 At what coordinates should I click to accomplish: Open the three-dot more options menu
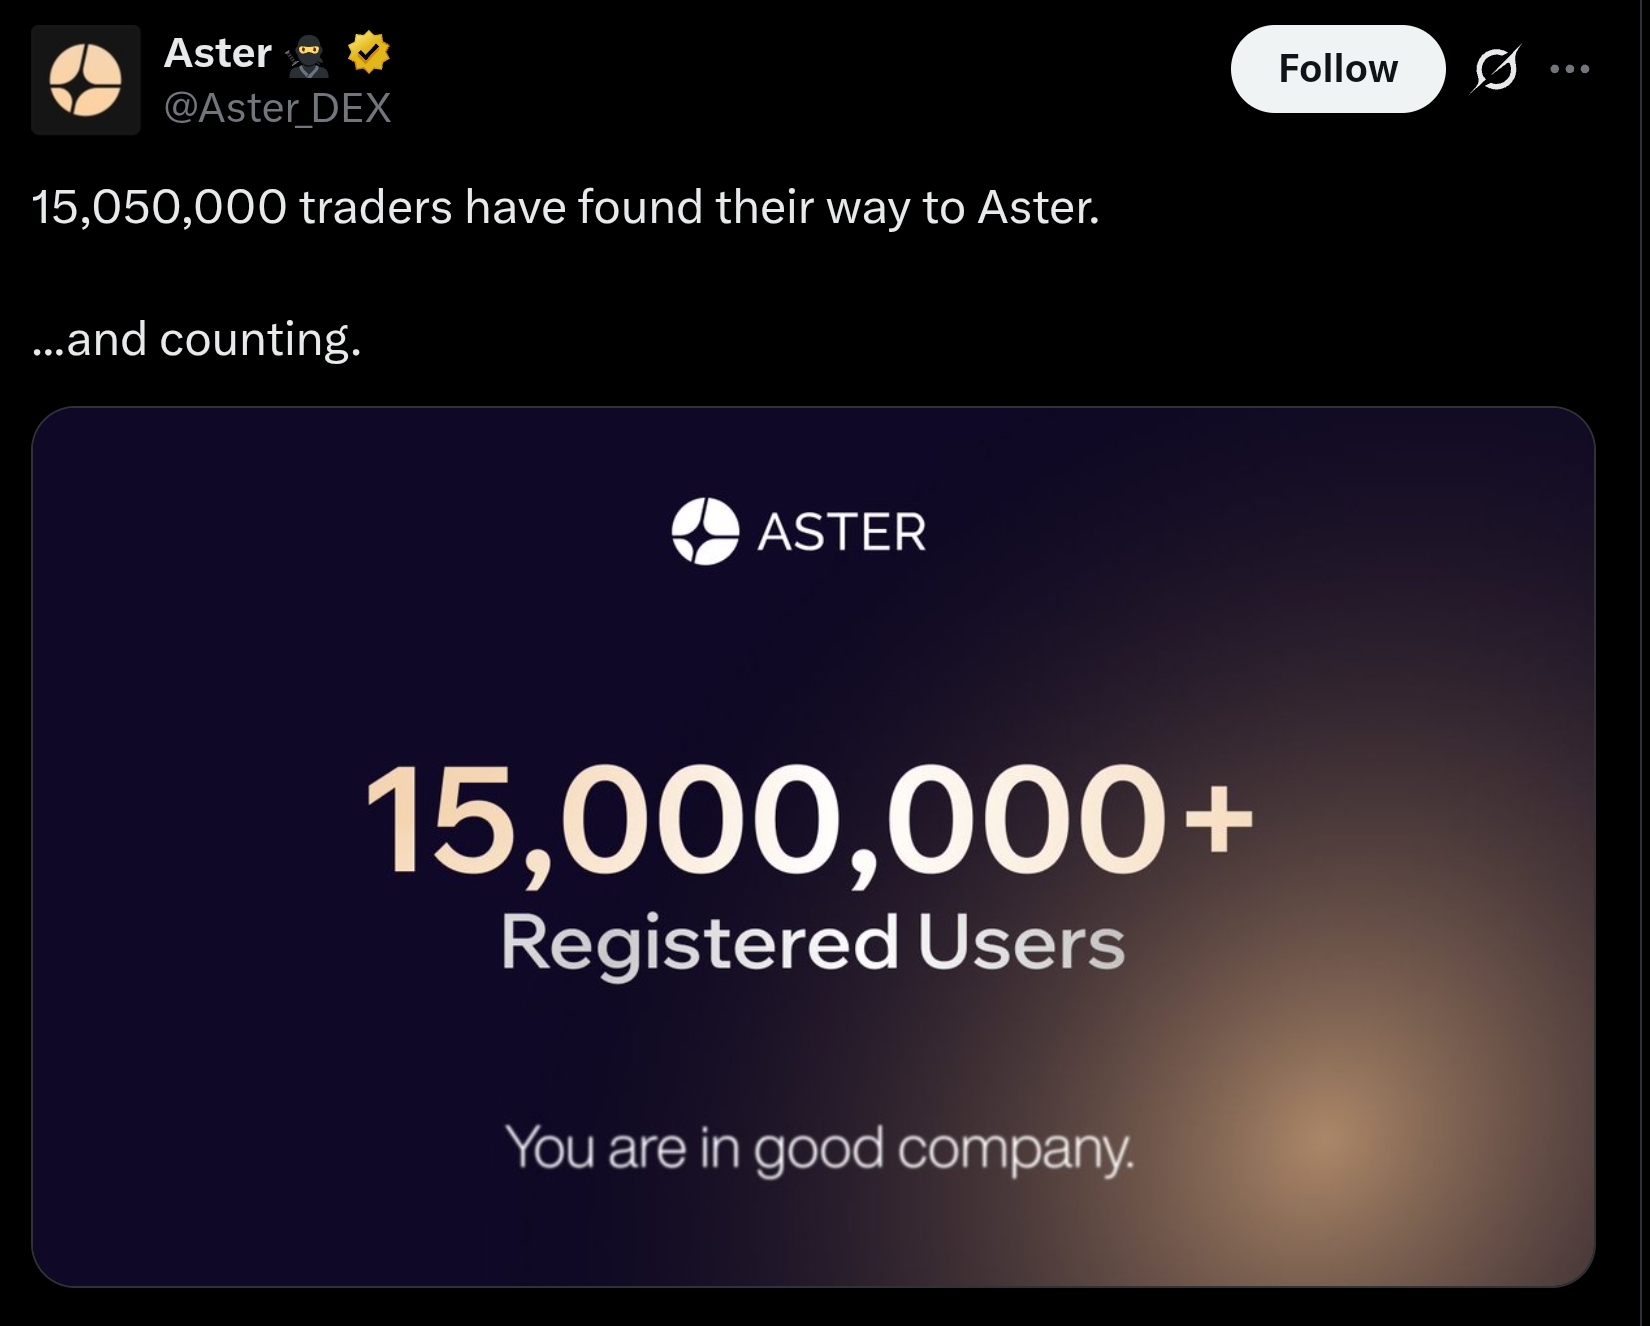pos(1569,69)
